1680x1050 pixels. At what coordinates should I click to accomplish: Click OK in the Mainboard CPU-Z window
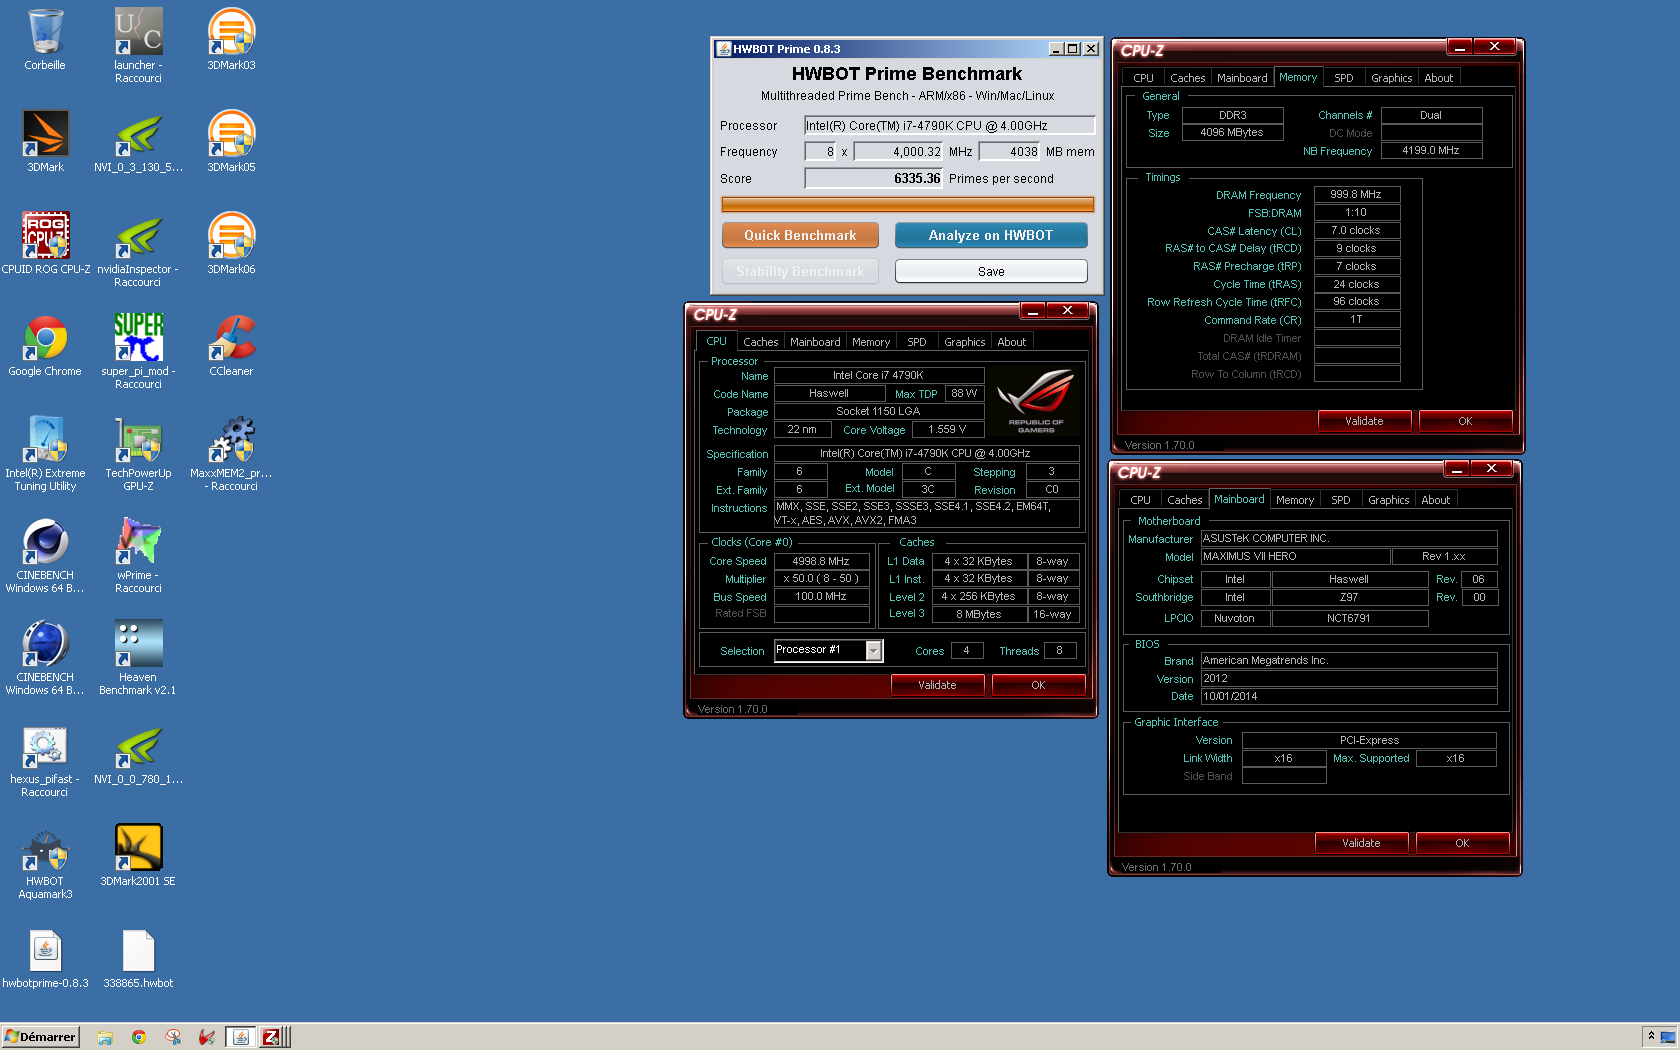1462,843
